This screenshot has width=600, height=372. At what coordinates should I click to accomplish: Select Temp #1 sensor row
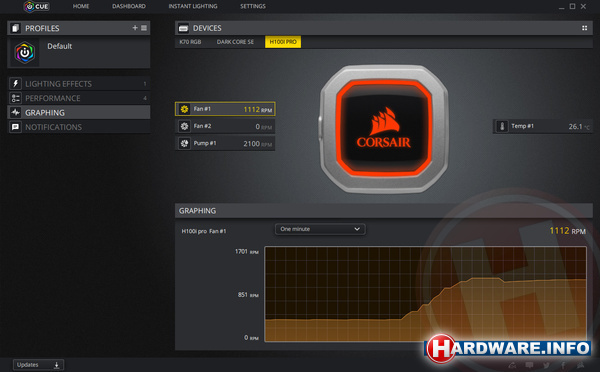[x=543, y=126]
